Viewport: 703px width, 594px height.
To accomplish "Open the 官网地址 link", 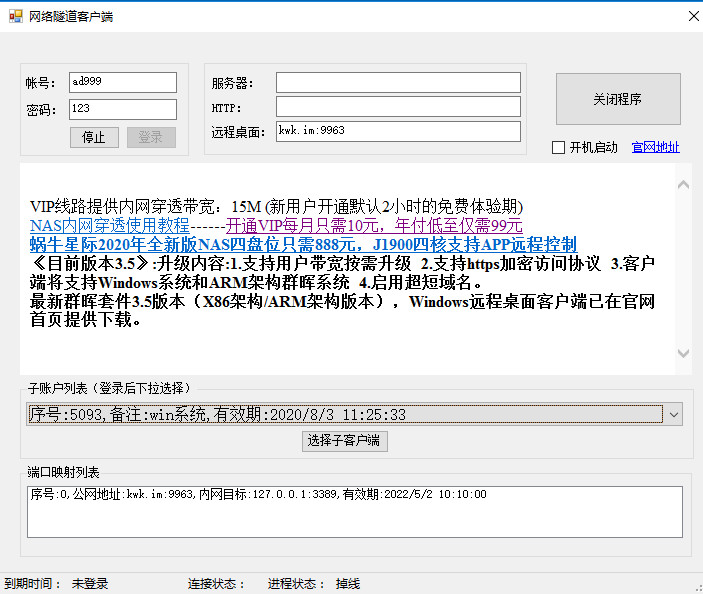I will click(x=655, y=148).
